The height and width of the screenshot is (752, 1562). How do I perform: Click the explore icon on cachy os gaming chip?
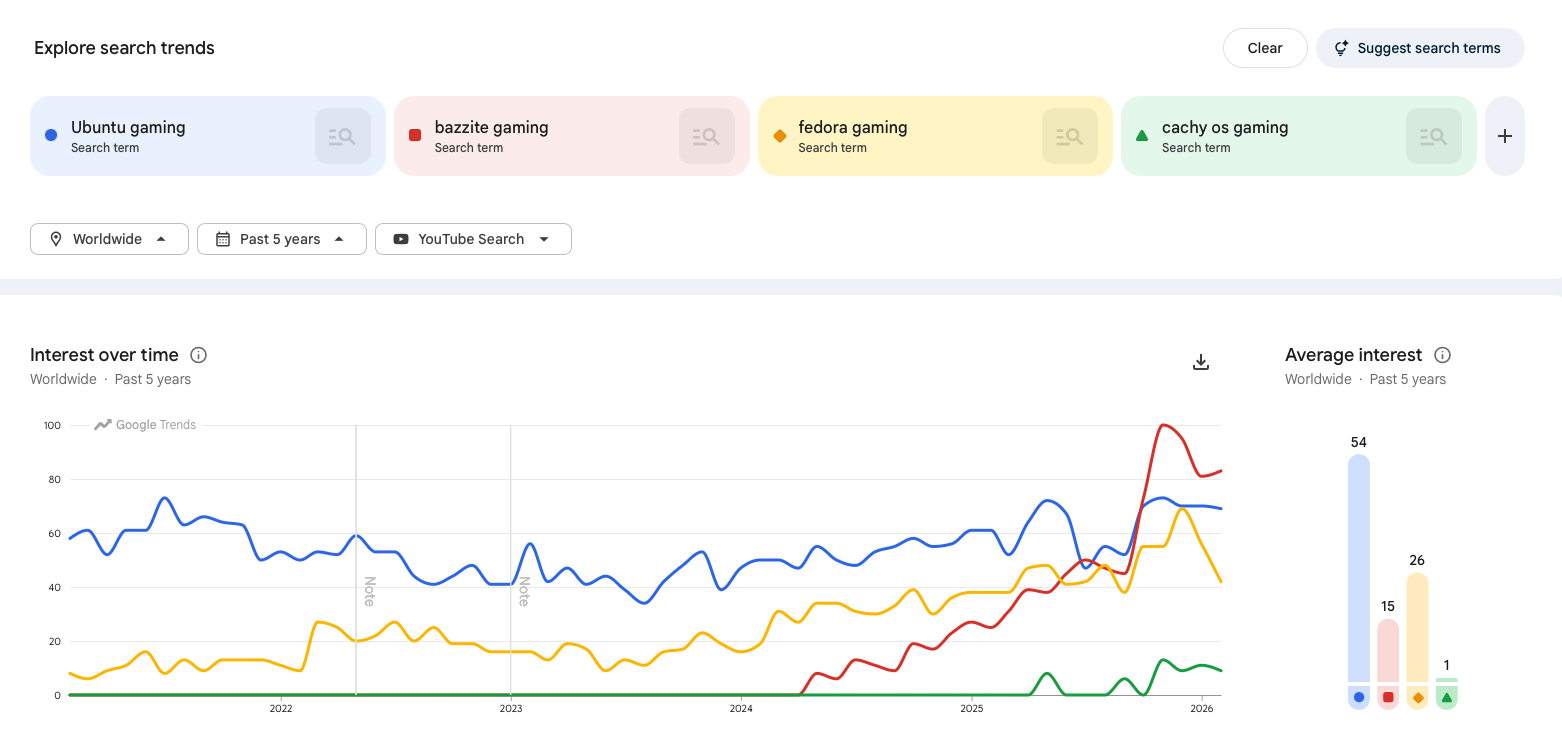tap(1433, 136)
